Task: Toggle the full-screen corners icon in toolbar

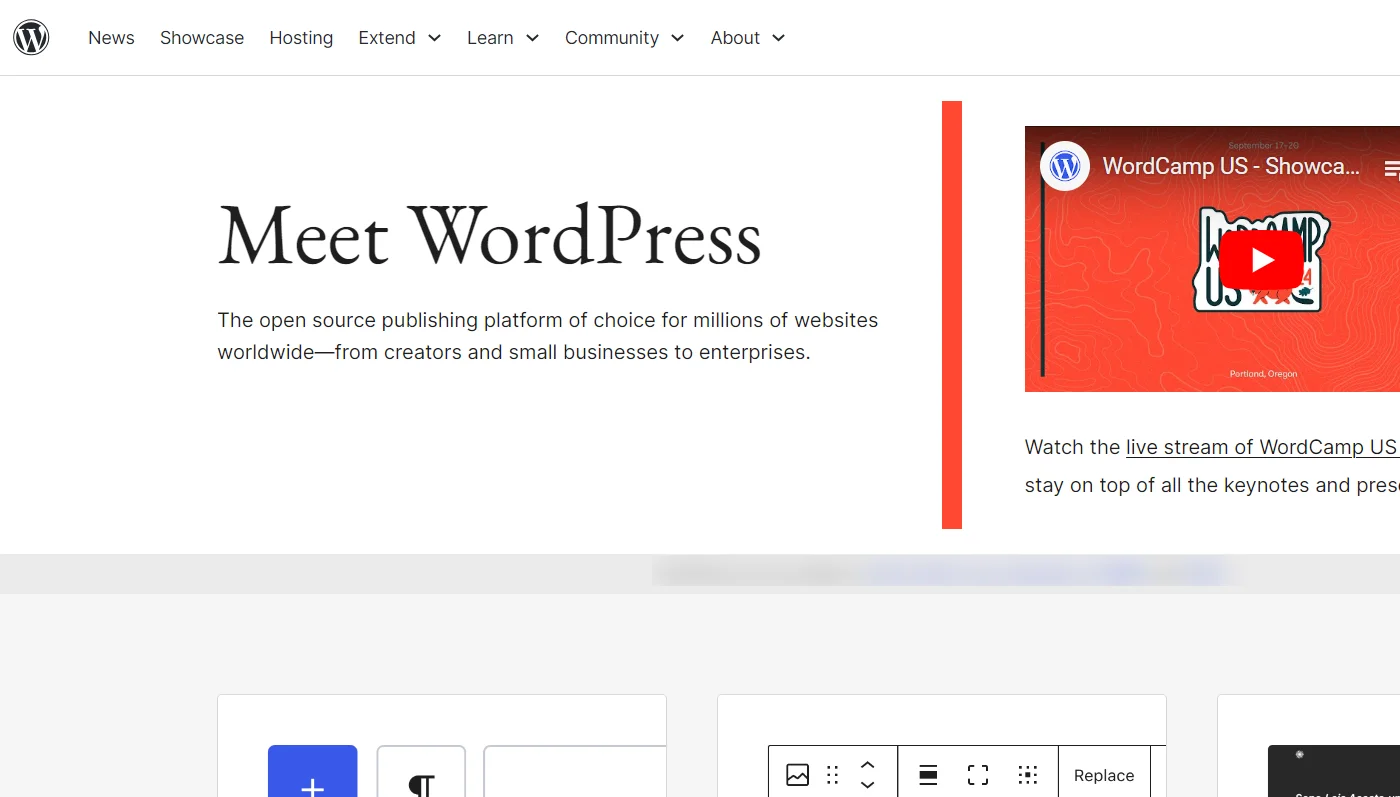Action: click(x=978, y=775)
